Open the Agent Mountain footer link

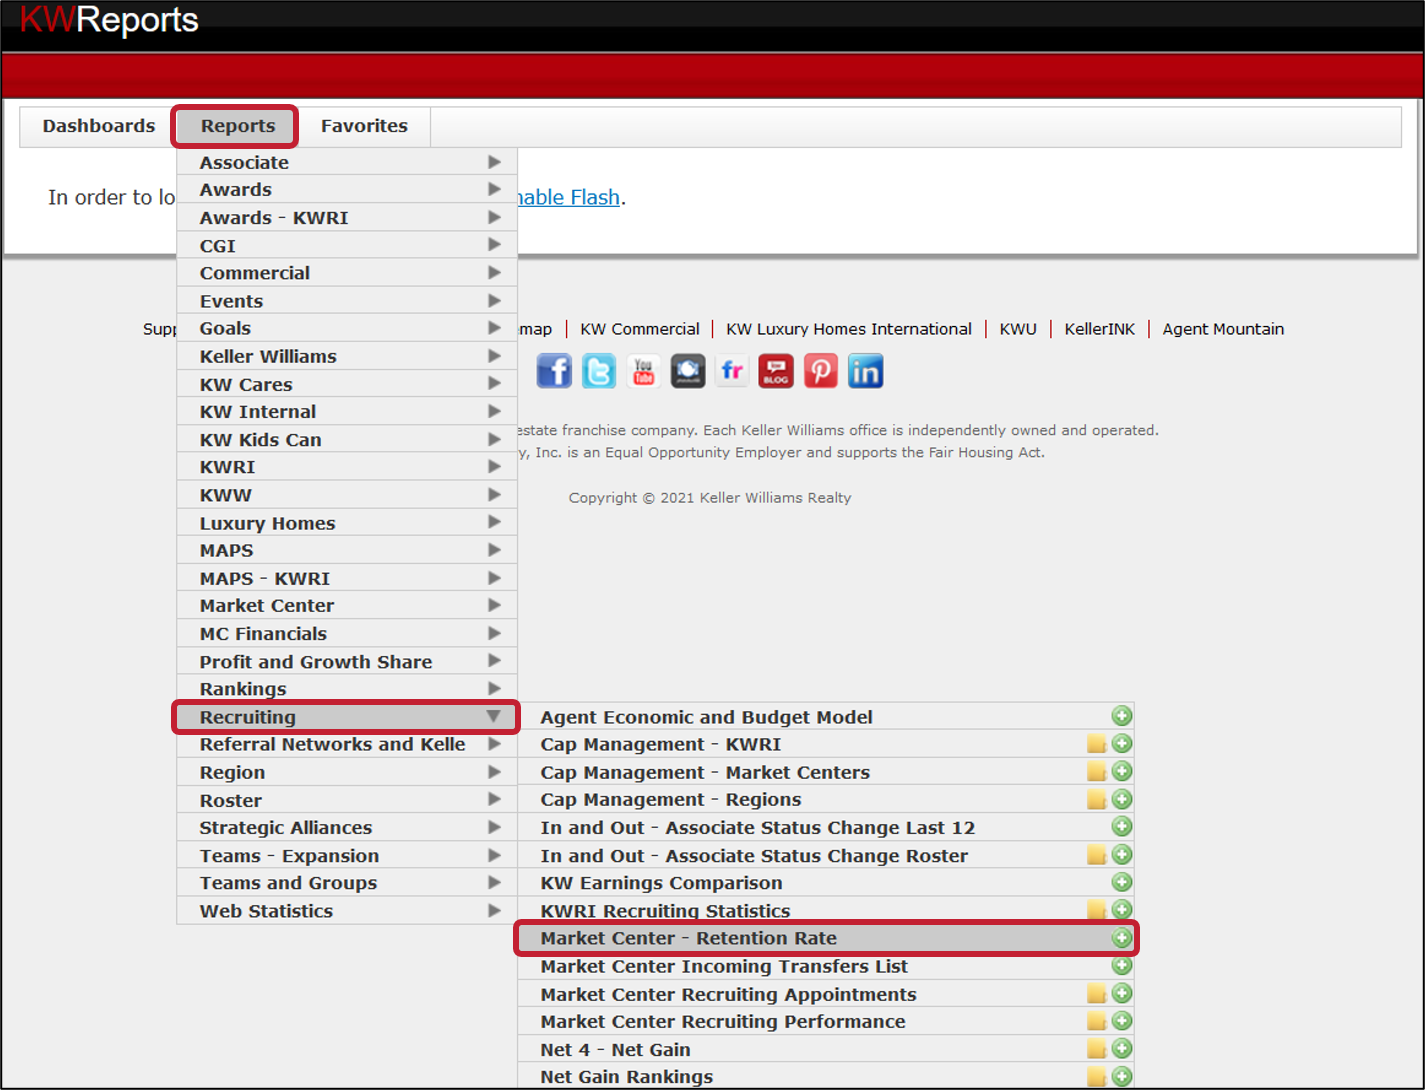pos(1223,329)
